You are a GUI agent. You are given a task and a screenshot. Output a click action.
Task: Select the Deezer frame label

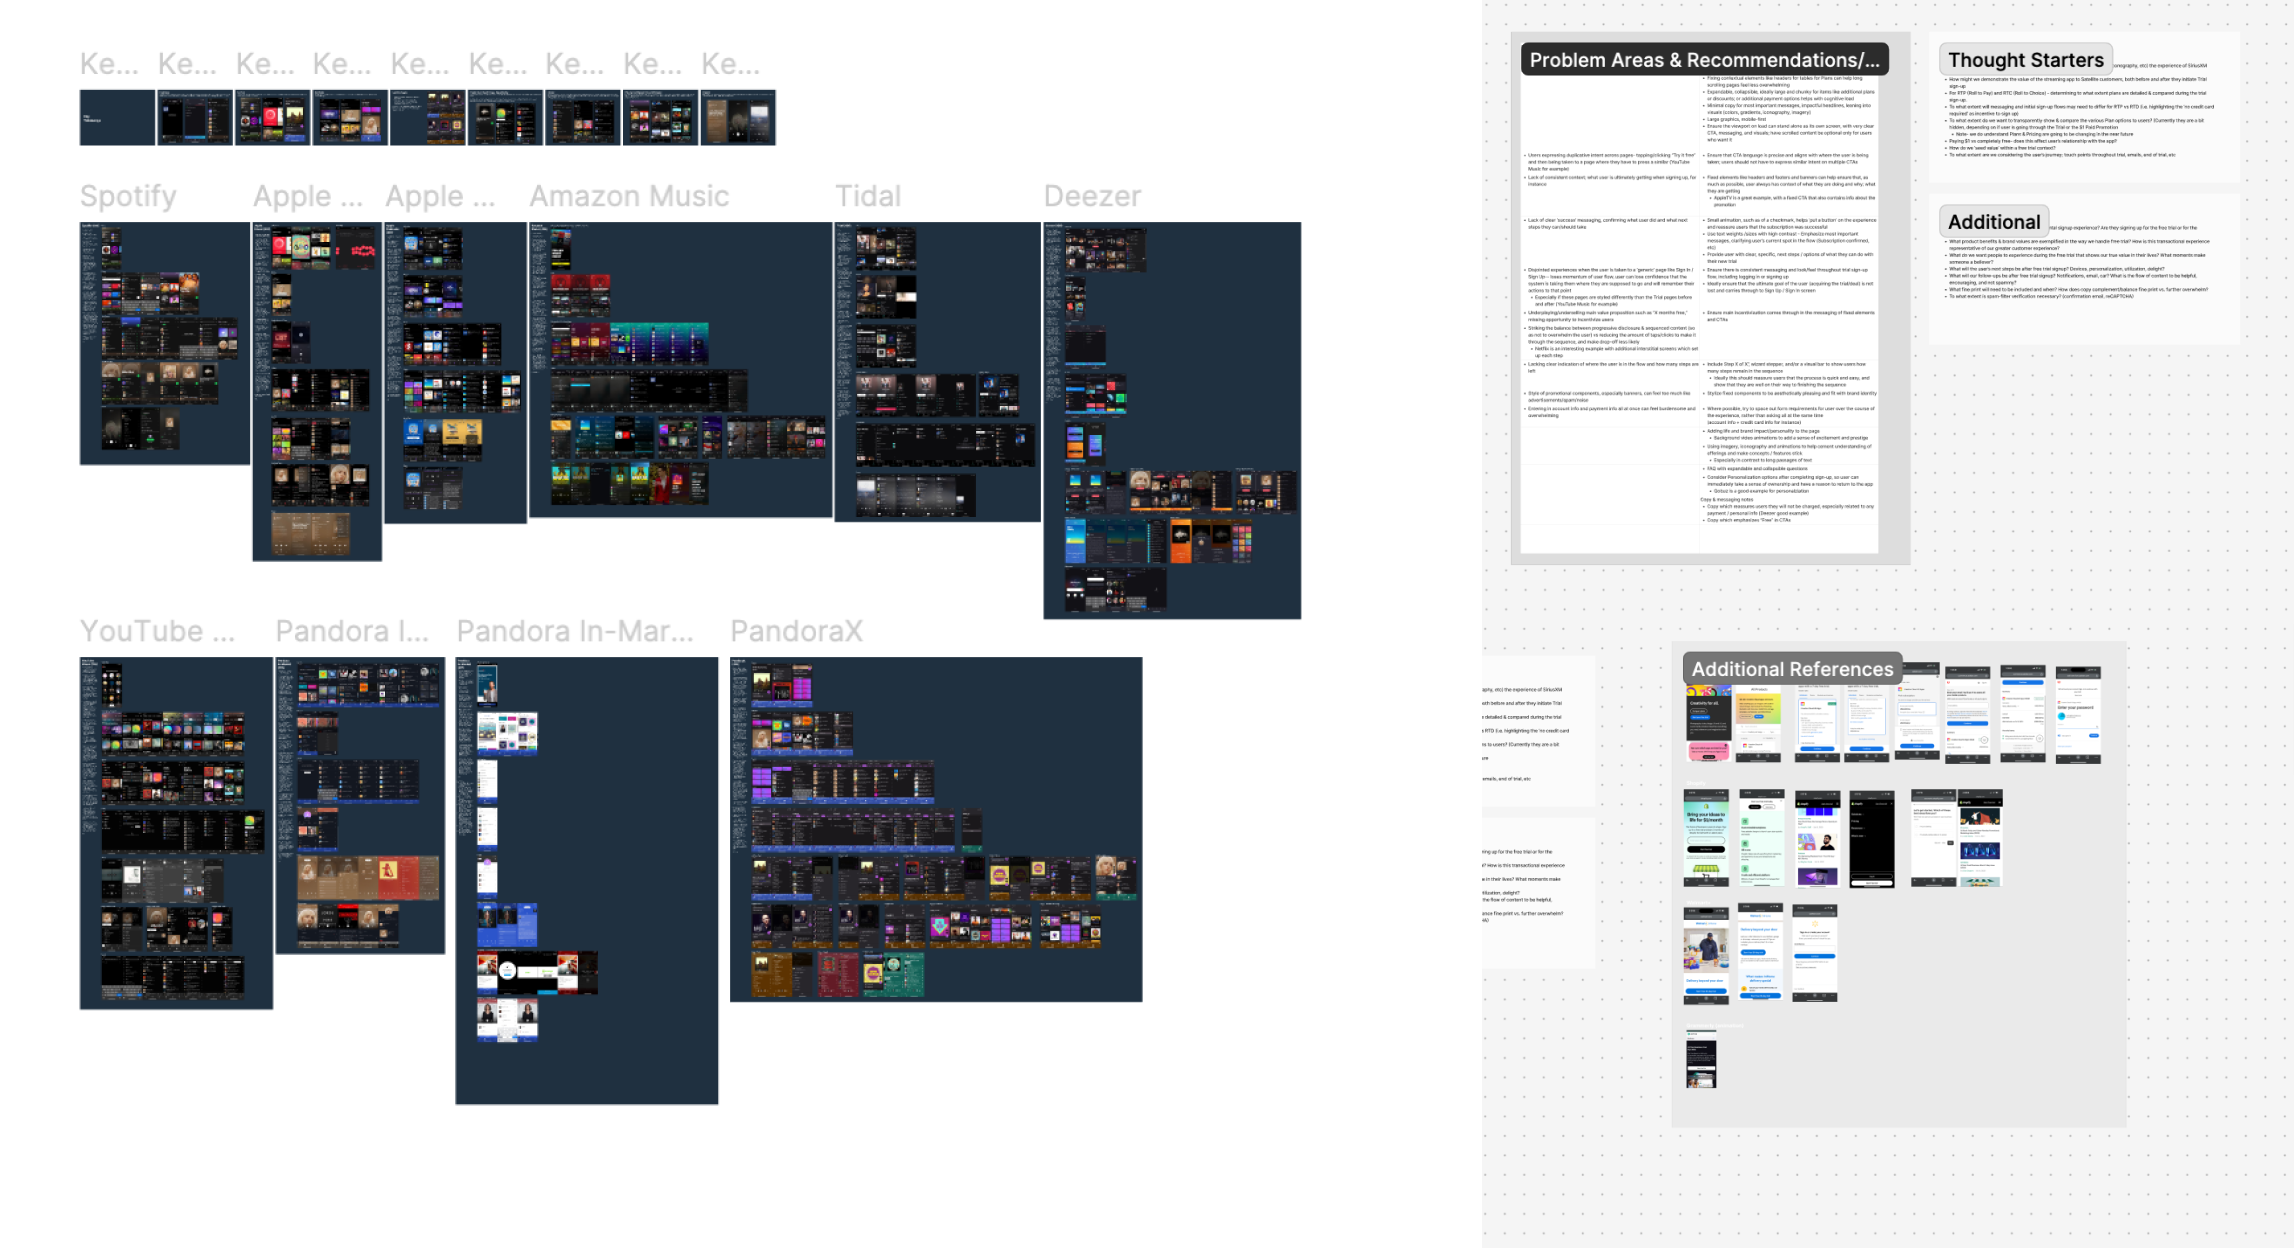tap(1092, 196)
